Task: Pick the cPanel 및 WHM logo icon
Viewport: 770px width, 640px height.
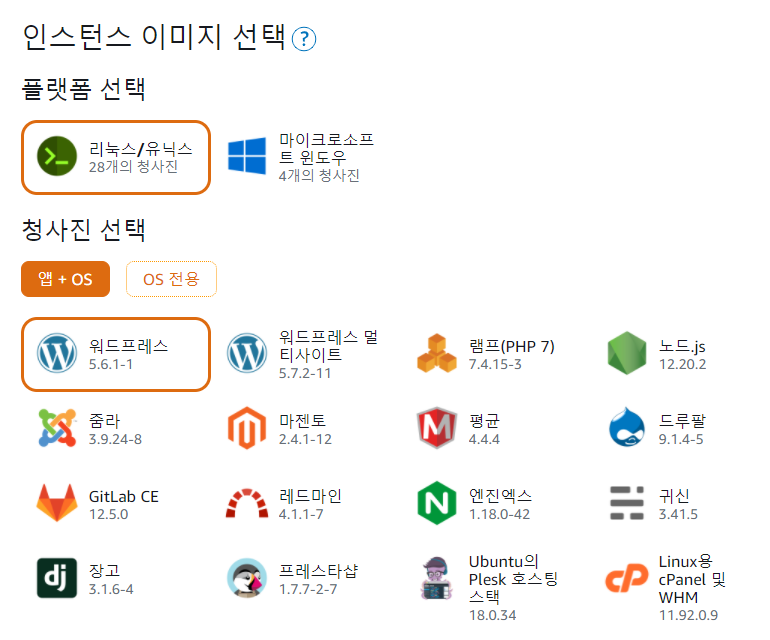Action: point(627,578)
